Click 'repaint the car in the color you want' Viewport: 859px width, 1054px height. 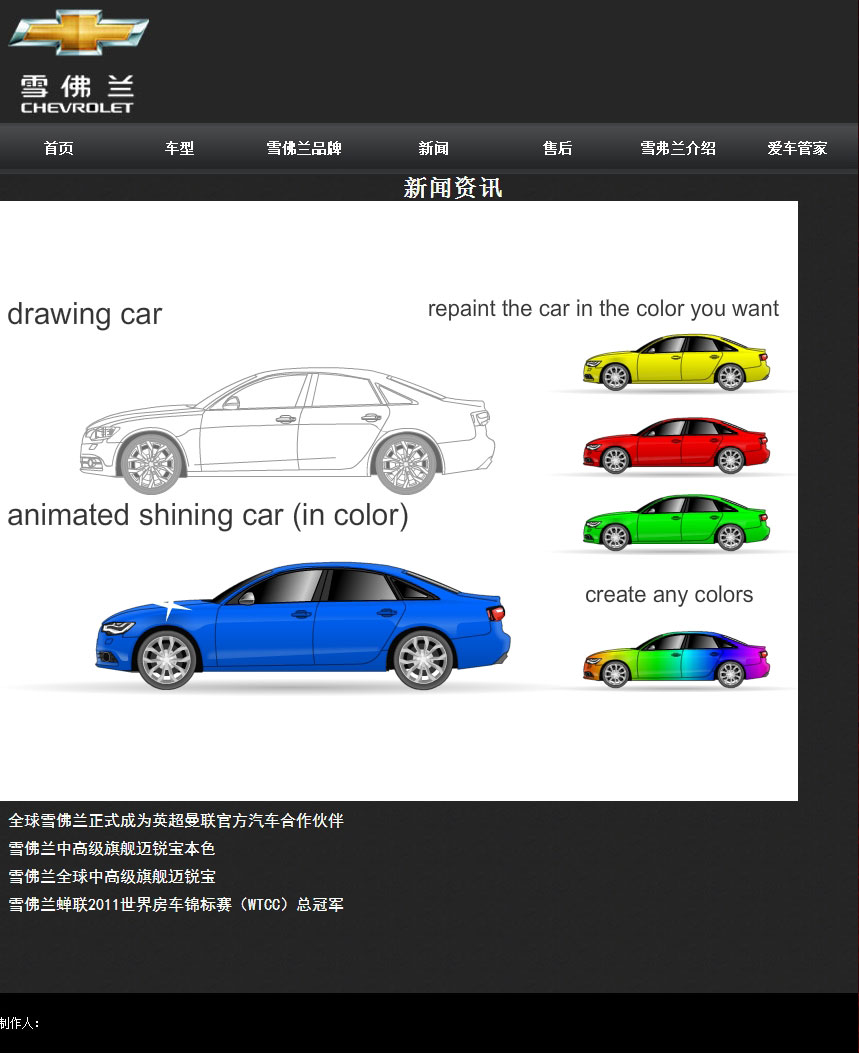coord(603,309)
